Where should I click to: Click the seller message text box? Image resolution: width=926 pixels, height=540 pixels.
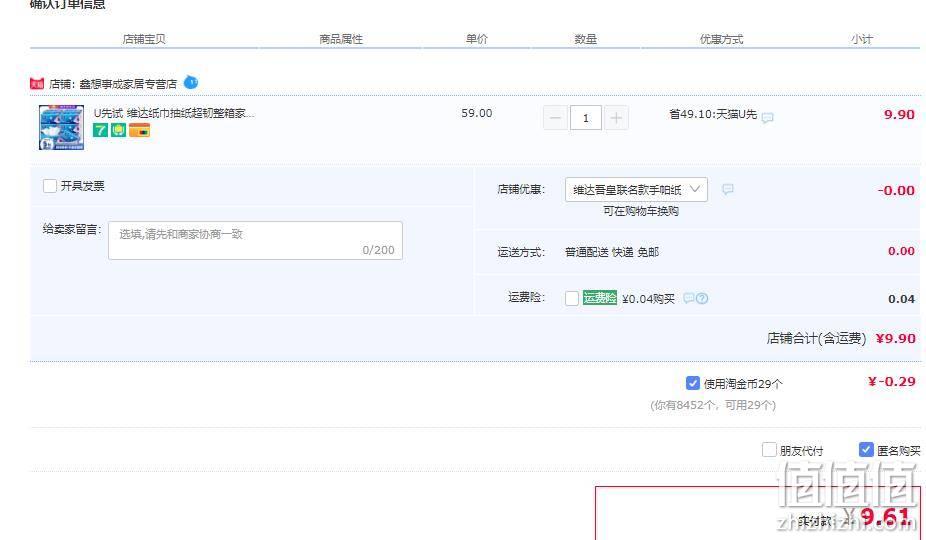tap(255, 240)
